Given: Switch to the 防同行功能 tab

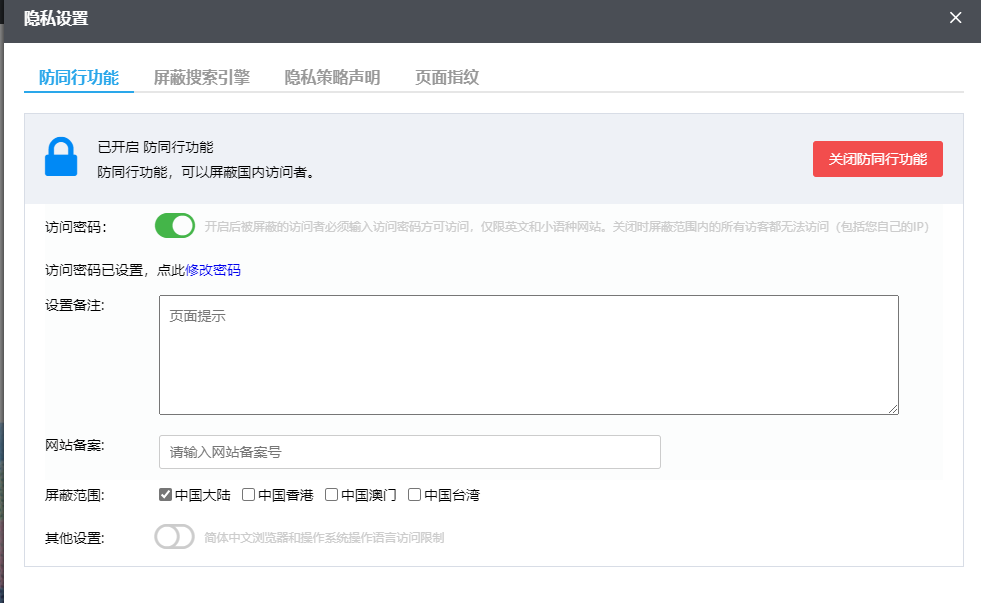Looking at the screenshot, I should (78, 77).
